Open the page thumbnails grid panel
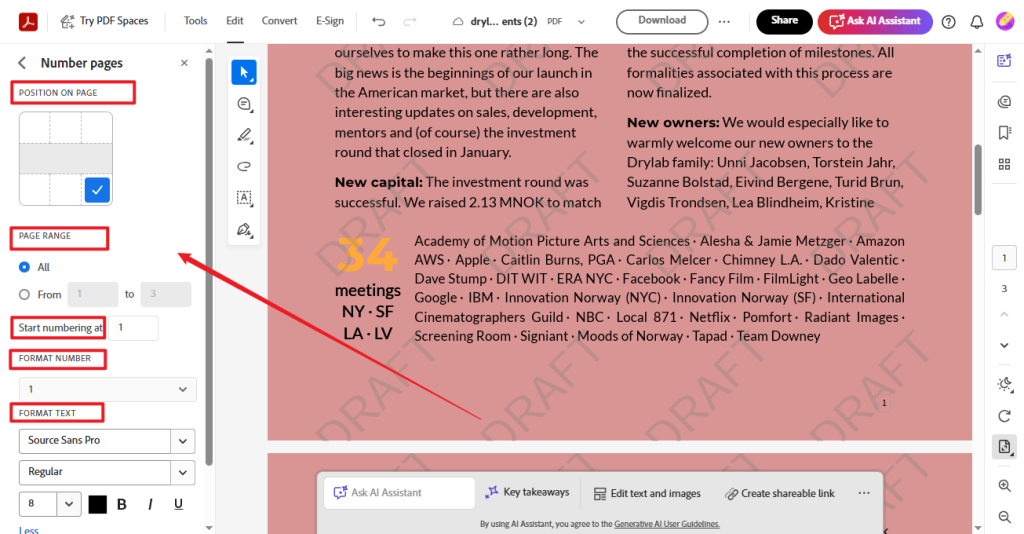The width and height of the screenshot is (1024, 534). pyautogui.click(x=1004, y=164)
